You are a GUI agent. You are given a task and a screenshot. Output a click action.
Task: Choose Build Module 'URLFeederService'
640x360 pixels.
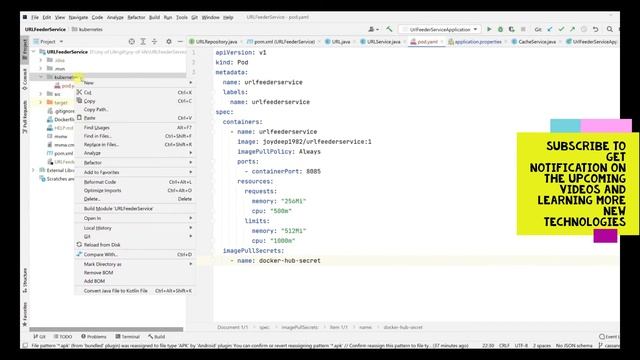[135, 209]
